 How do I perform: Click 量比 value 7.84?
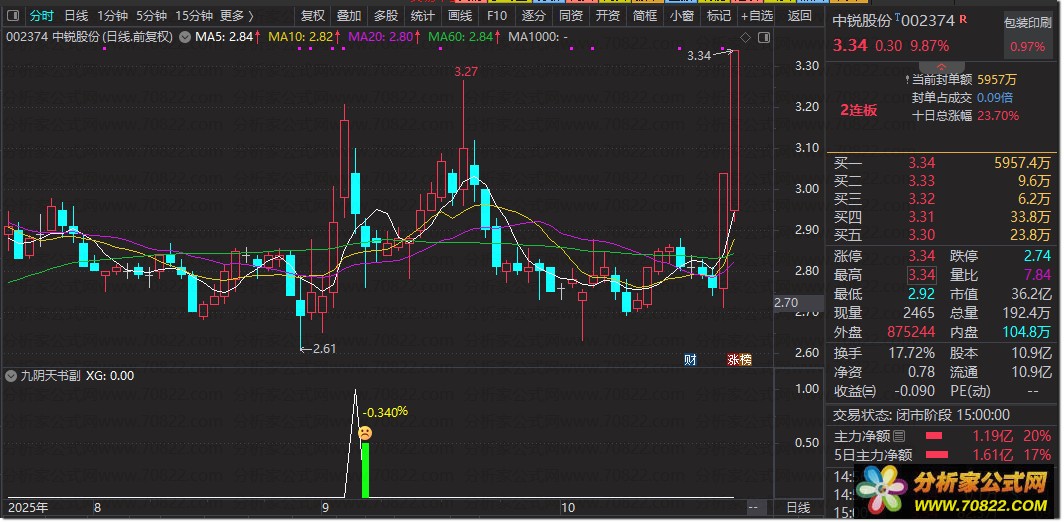[x=1038, y=275]
